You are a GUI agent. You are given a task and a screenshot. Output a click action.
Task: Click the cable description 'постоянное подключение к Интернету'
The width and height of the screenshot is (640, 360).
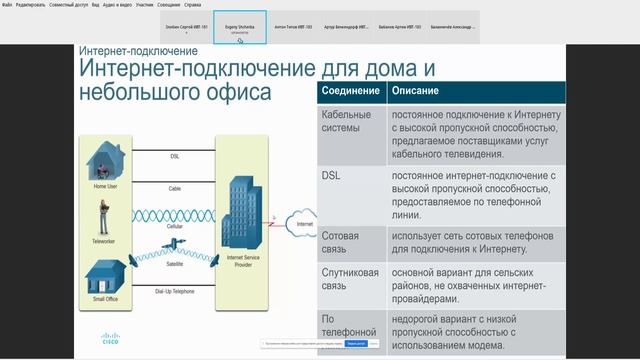pos(476,135)
